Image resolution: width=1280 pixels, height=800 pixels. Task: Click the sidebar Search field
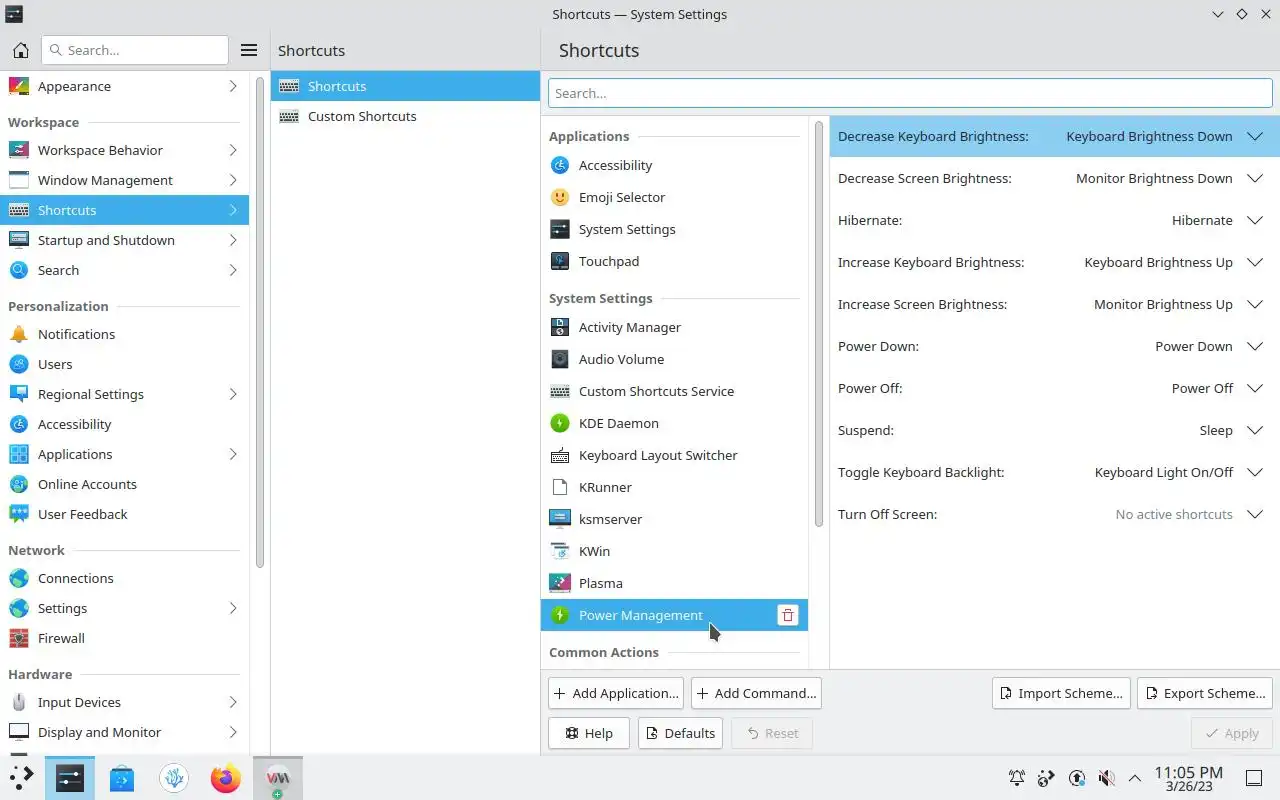(x=135, y=50)
